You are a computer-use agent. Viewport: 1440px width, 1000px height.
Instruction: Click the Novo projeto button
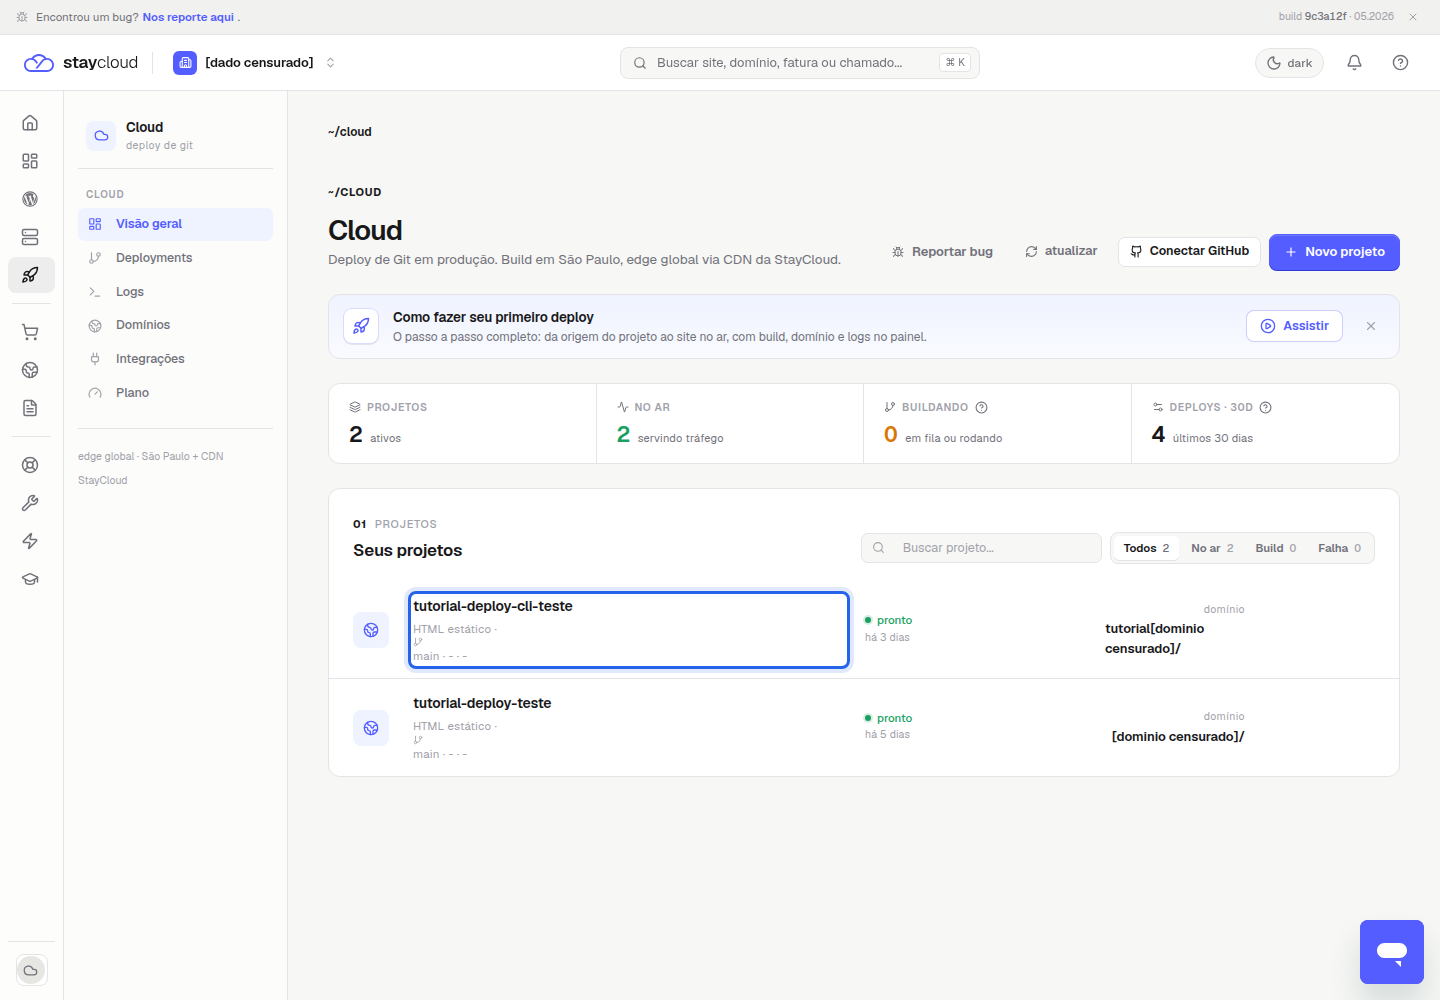[x=1334, y=252]
